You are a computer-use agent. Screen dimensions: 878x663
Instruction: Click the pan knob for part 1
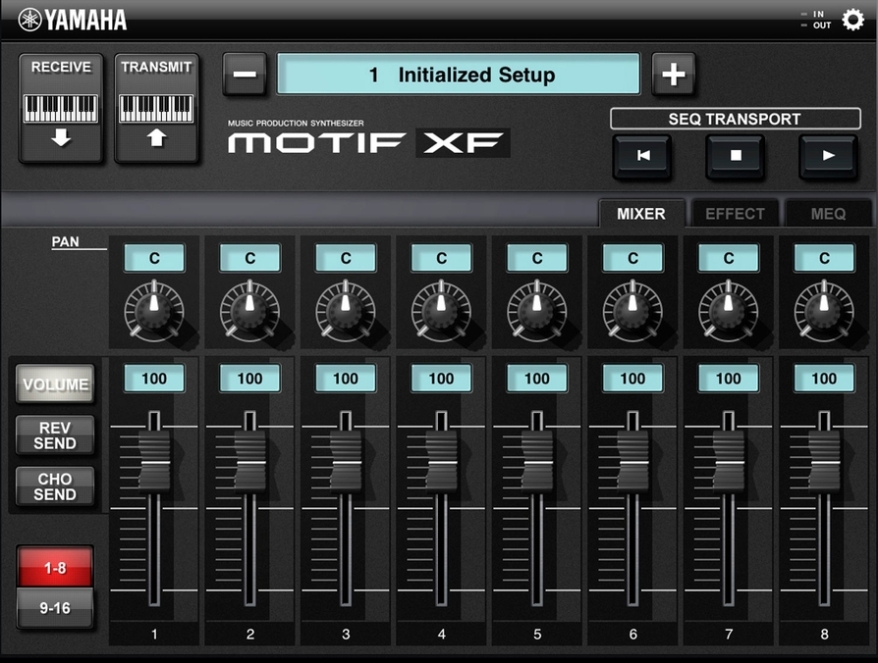(x=154, y=311)
